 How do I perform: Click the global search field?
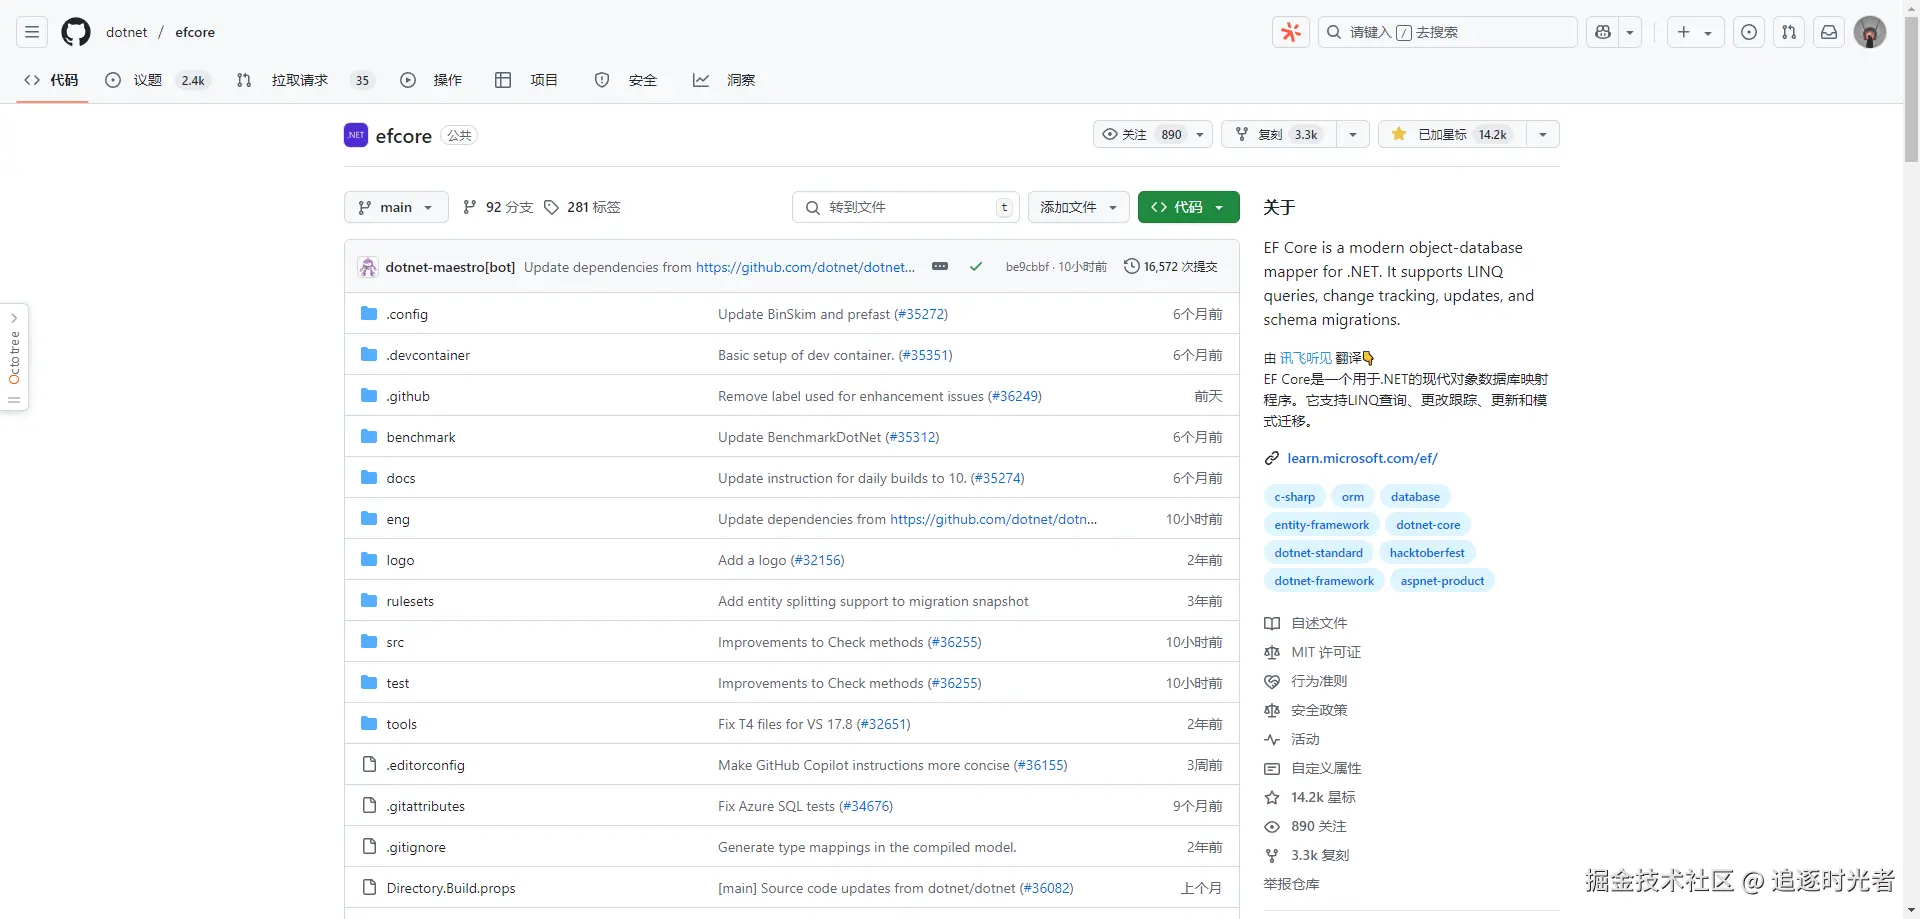pyautogui.click(x=1448, y=32)
